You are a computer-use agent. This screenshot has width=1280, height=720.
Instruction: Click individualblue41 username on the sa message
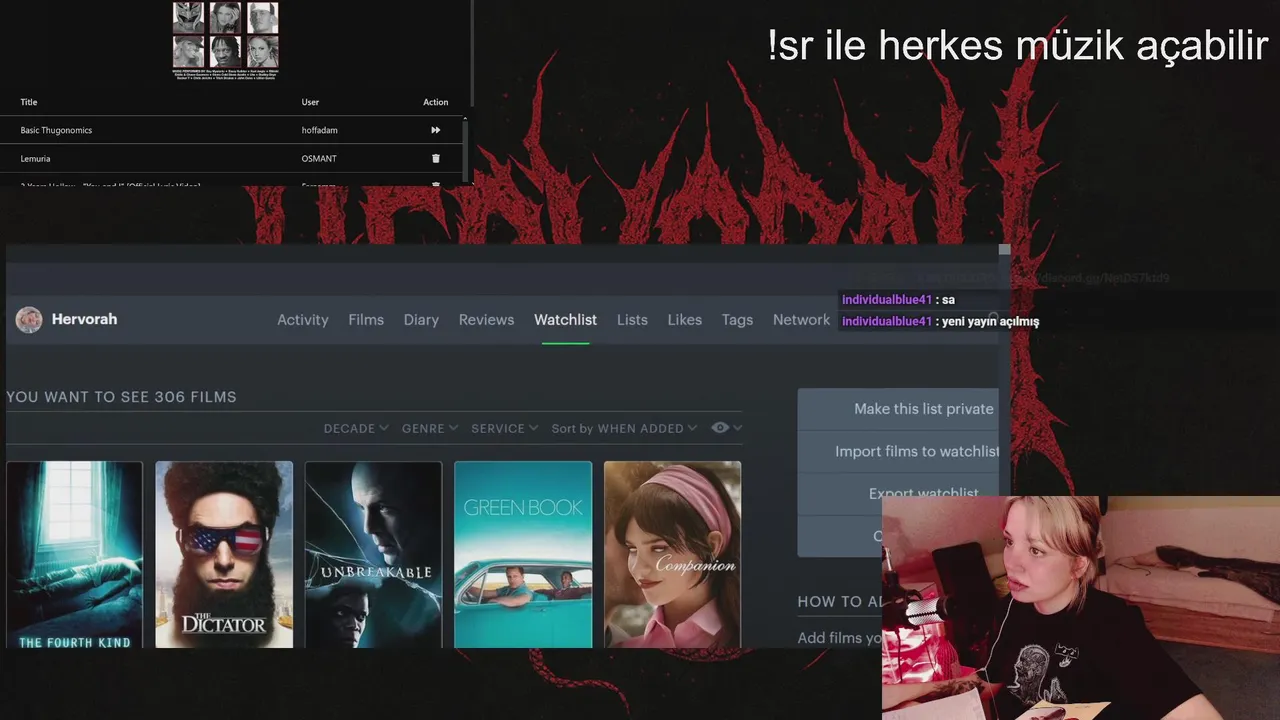887,300
